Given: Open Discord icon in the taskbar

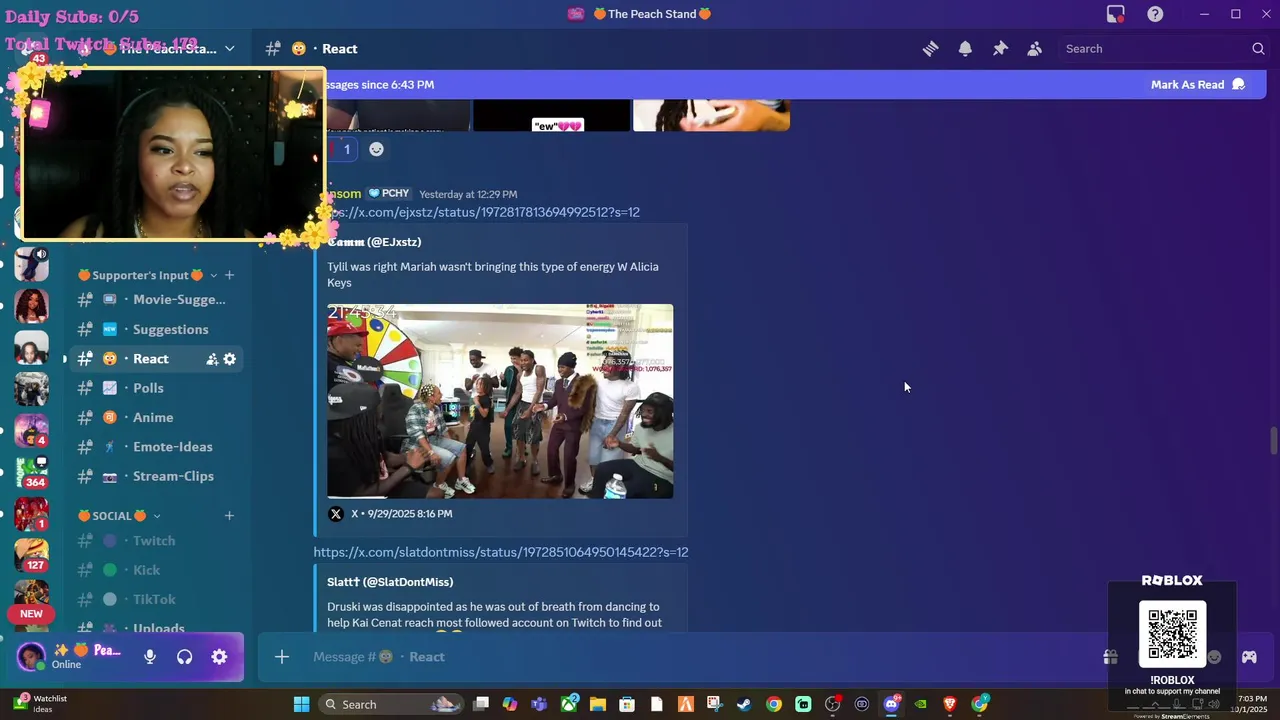Looking at the screenshot, I should pos(891,704).
